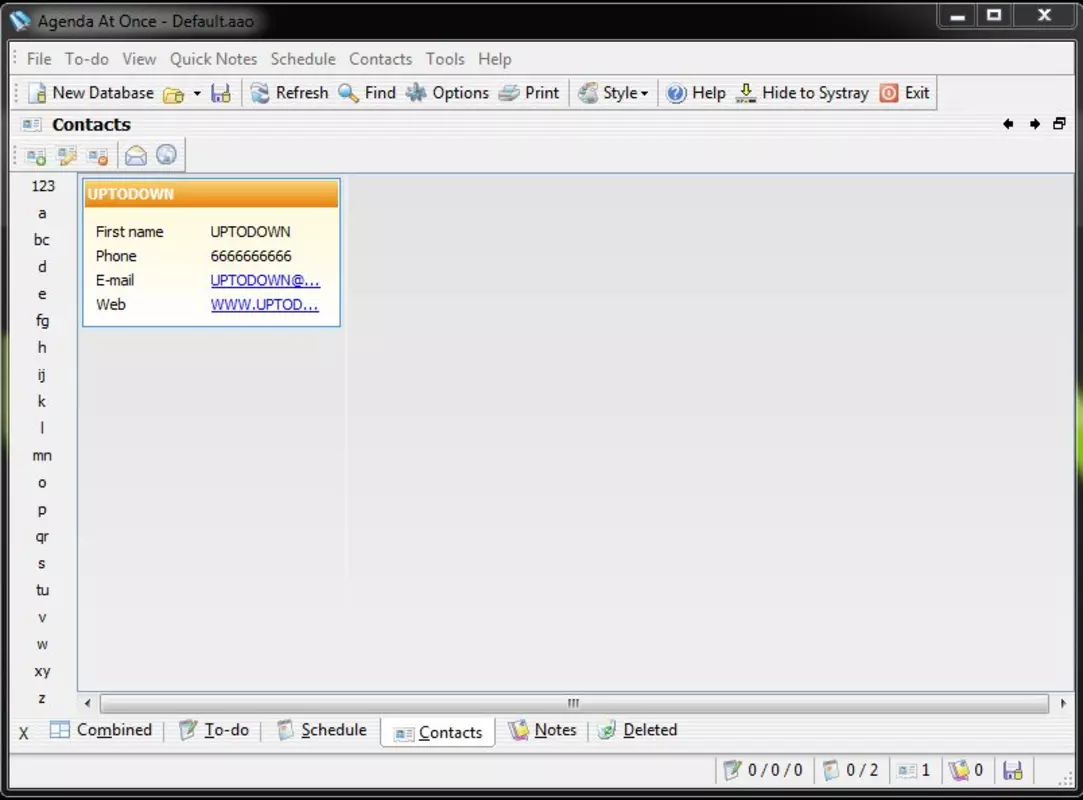
Task: Open Options from the toolbar
Action: tap(448, 93)
